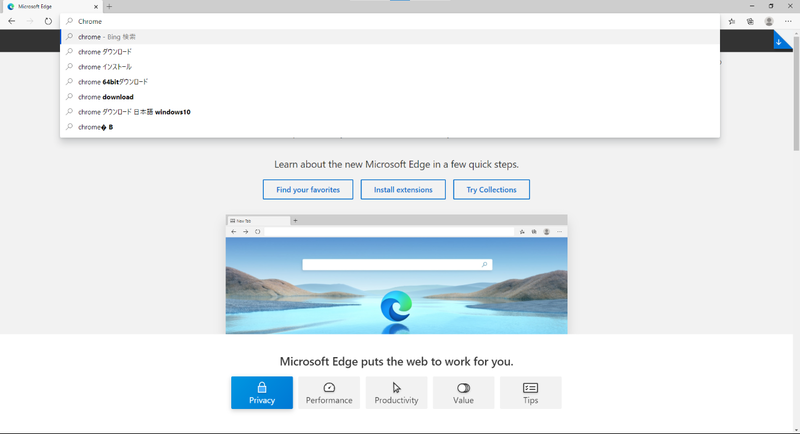Open a new tab with plus icon
This screenshot has width=800, height=434.
pos(109,7)
